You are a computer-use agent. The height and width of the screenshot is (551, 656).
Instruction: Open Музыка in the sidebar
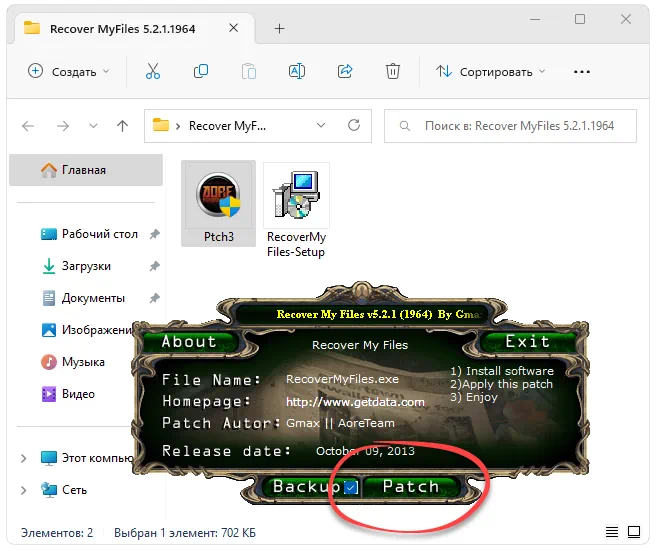pos(73,362)
